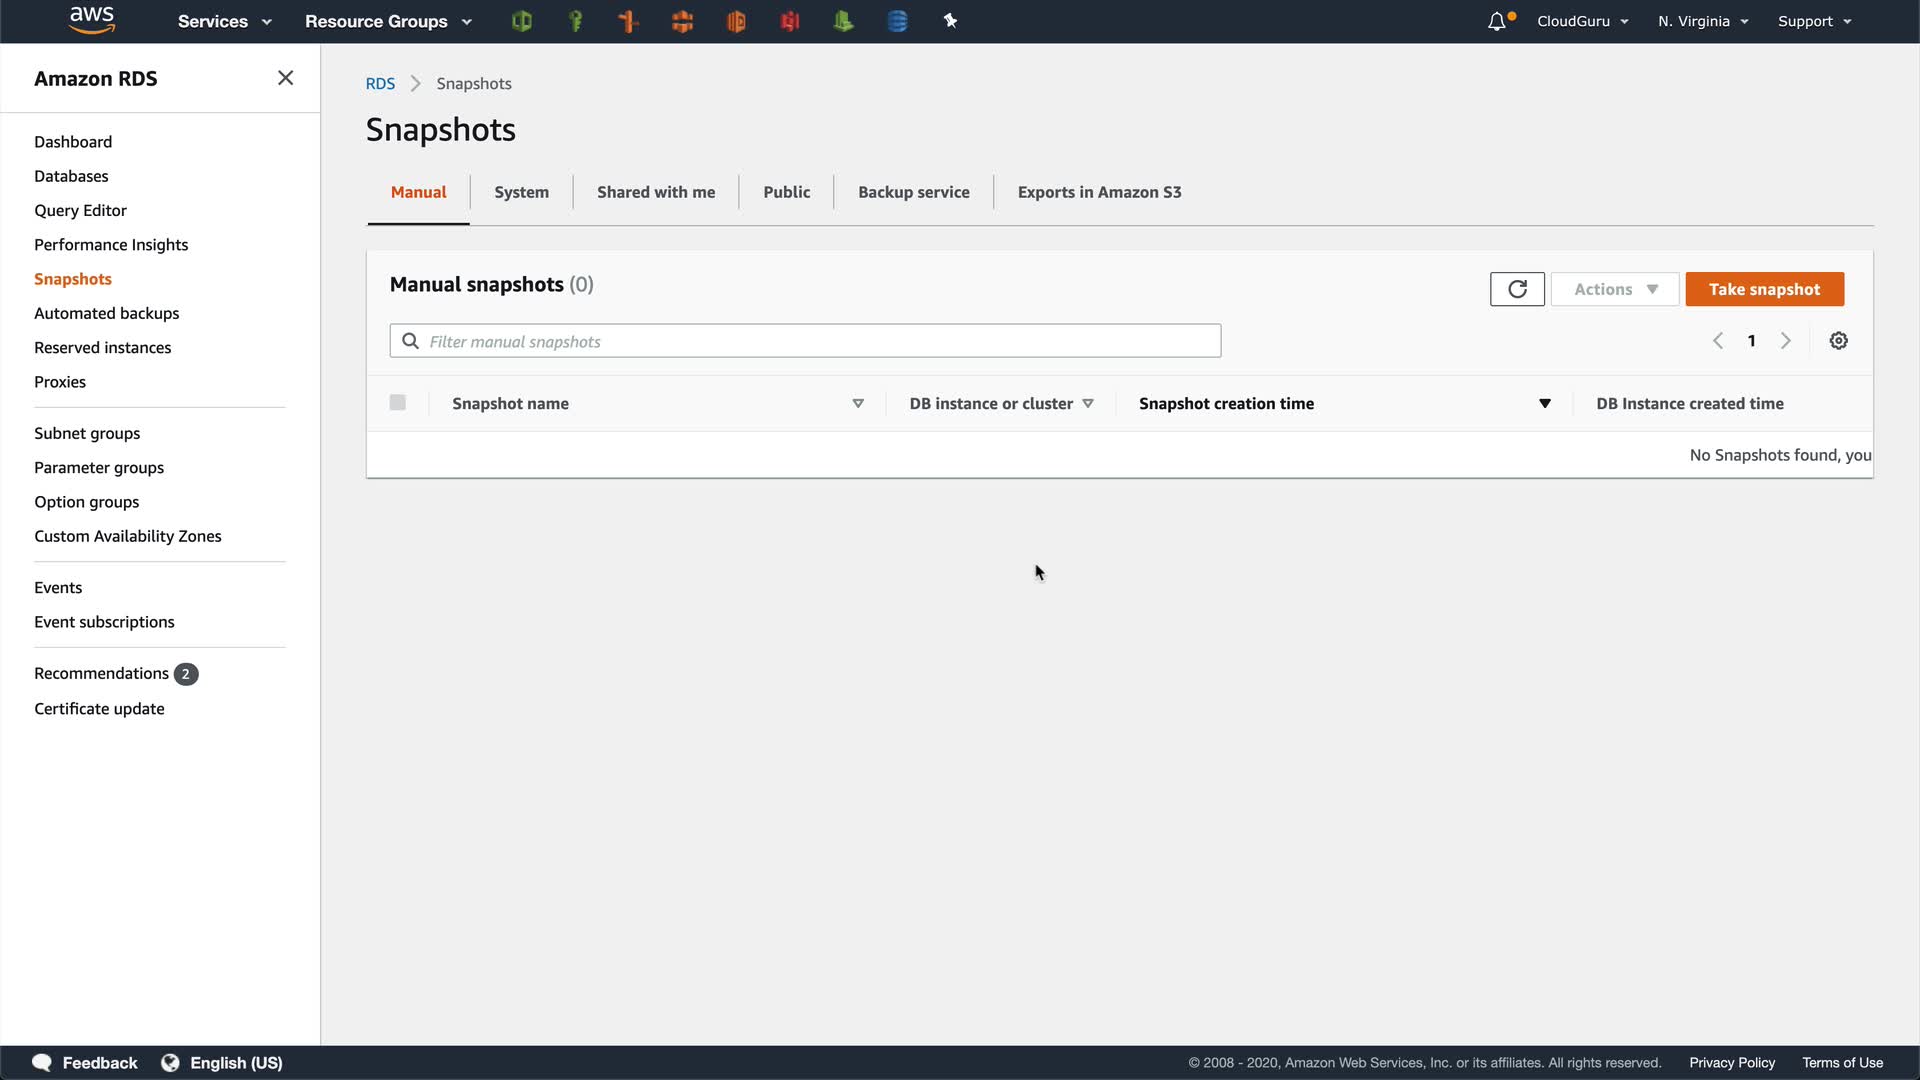
Task: Click the AWS logo home icon
Action: coord(92,20)
